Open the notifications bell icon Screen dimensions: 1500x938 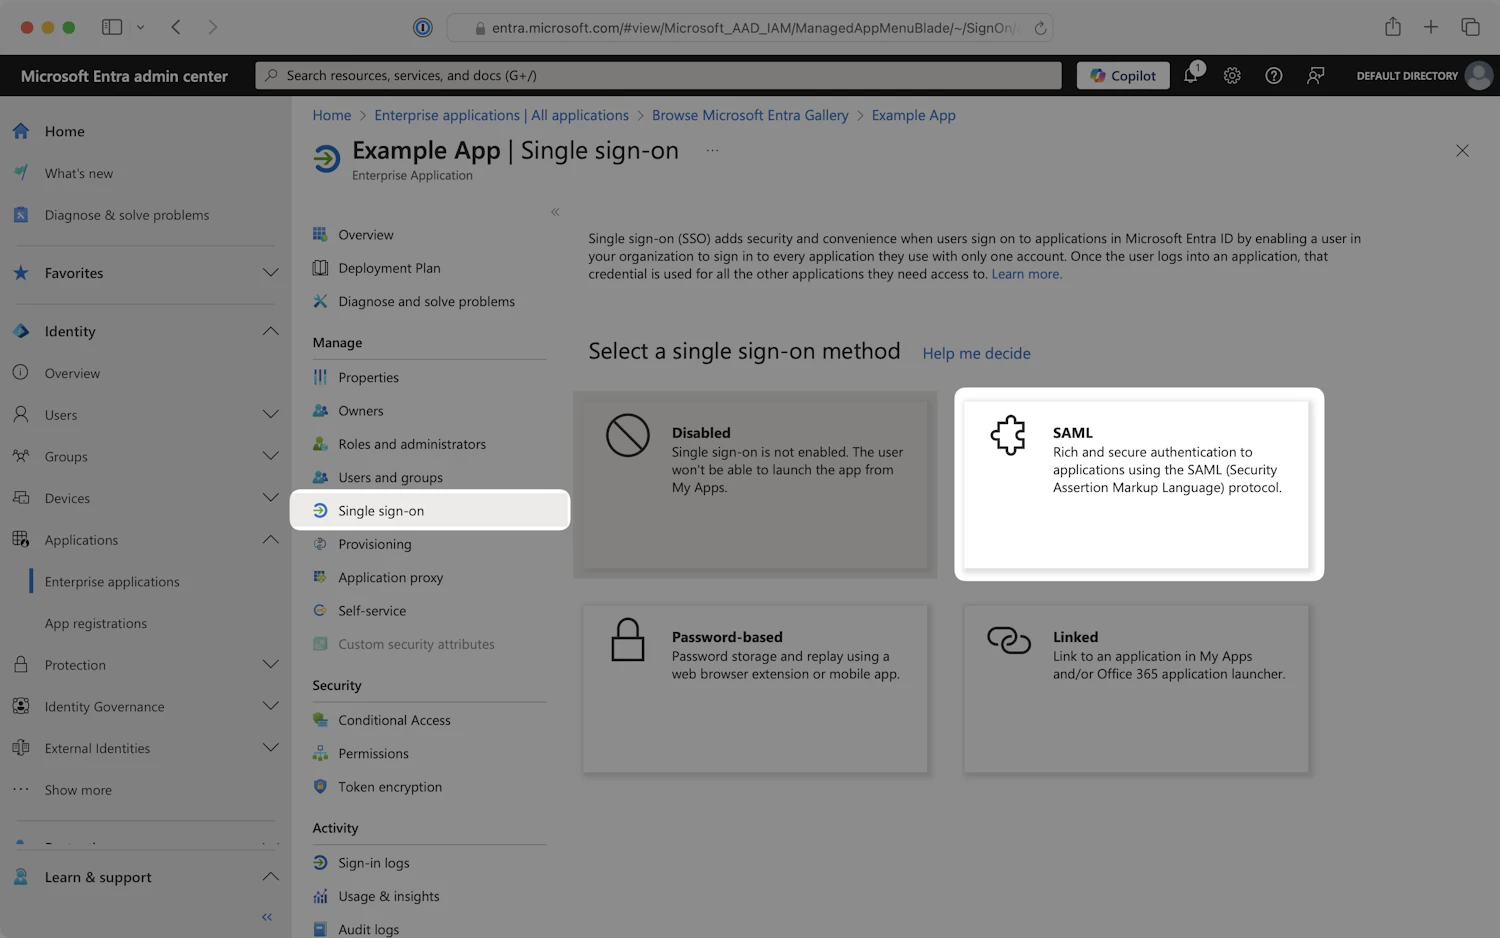[1191, 75]
